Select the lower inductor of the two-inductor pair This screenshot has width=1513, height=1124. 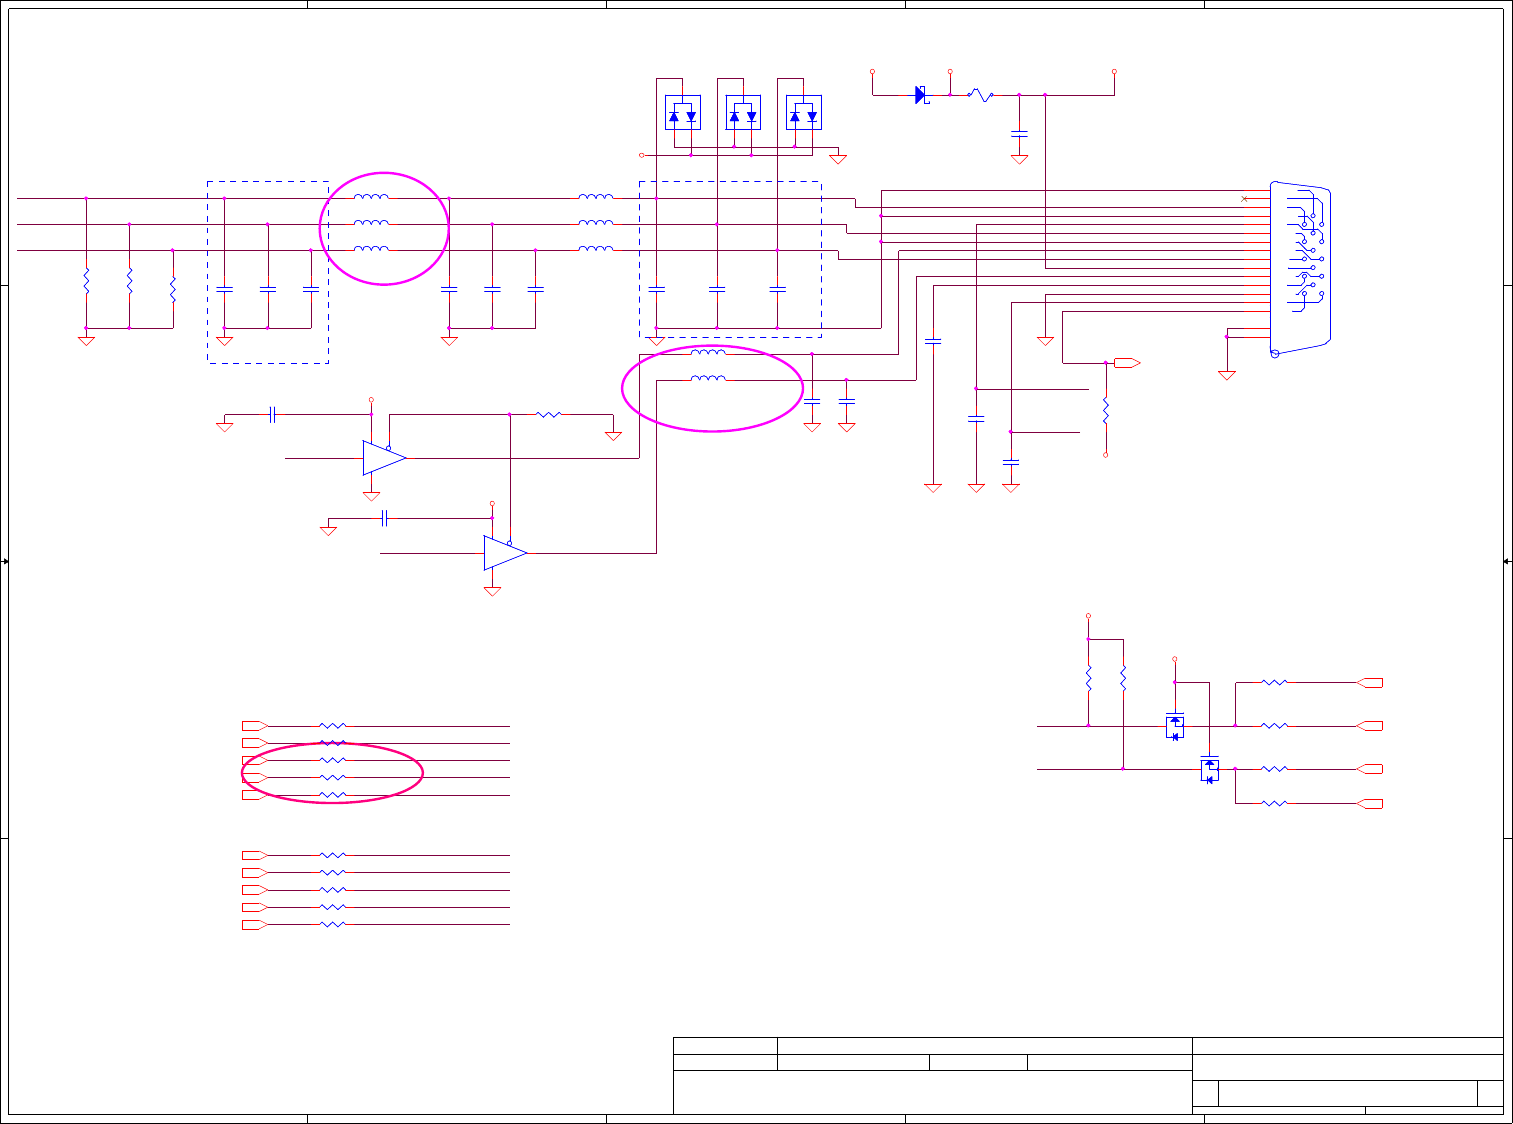tap(709, 378)
